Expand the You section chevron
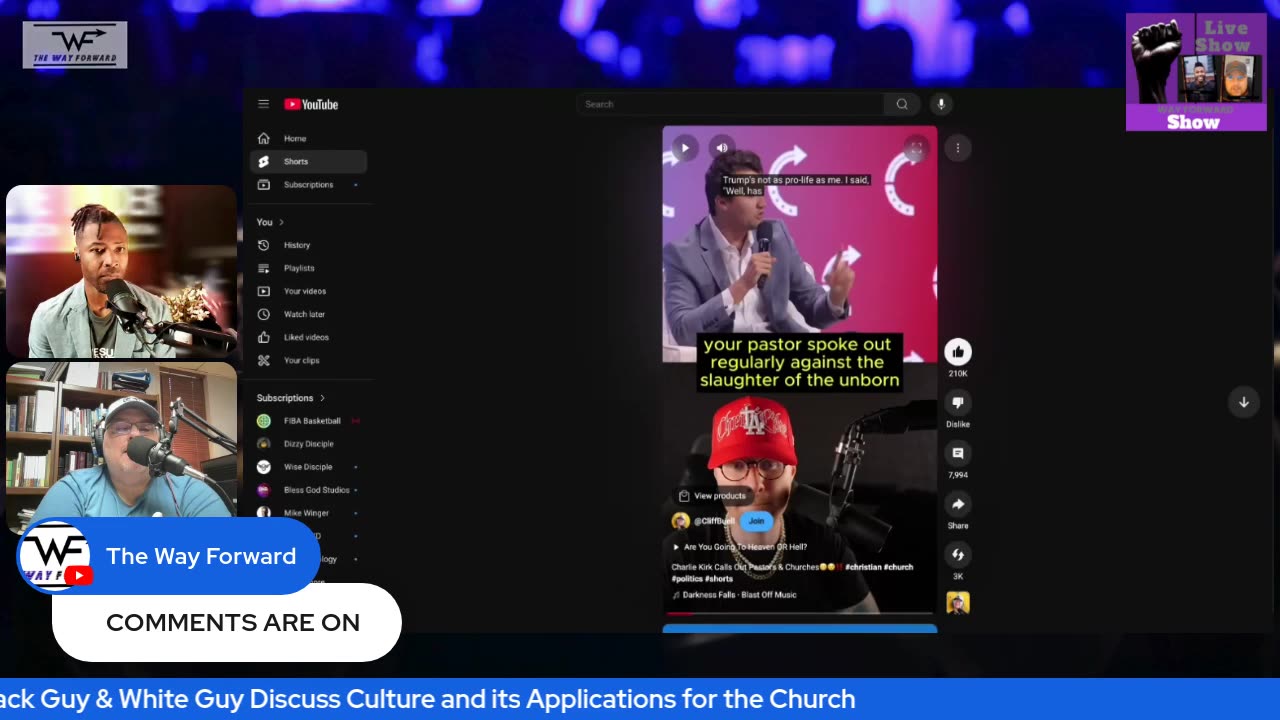 point(281,222)
